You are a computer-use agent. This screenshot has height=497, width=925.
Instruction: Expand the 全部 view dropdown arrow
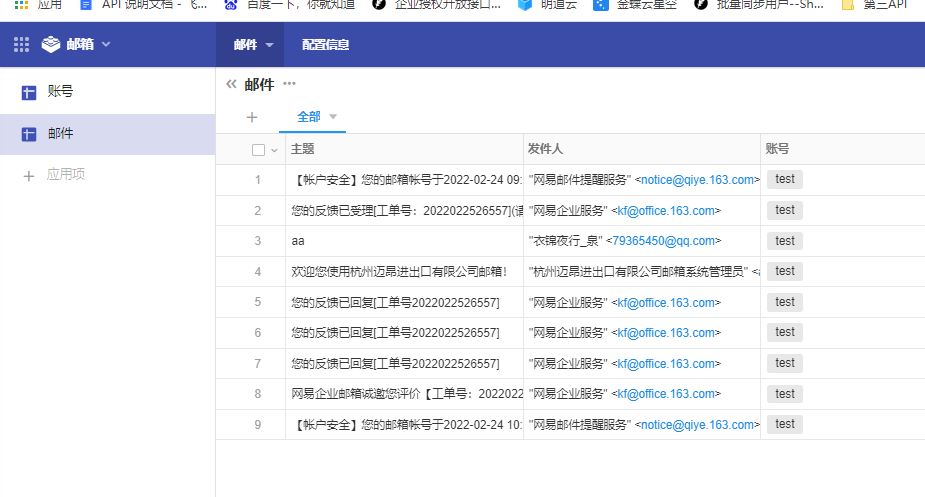tap(333, 117)
